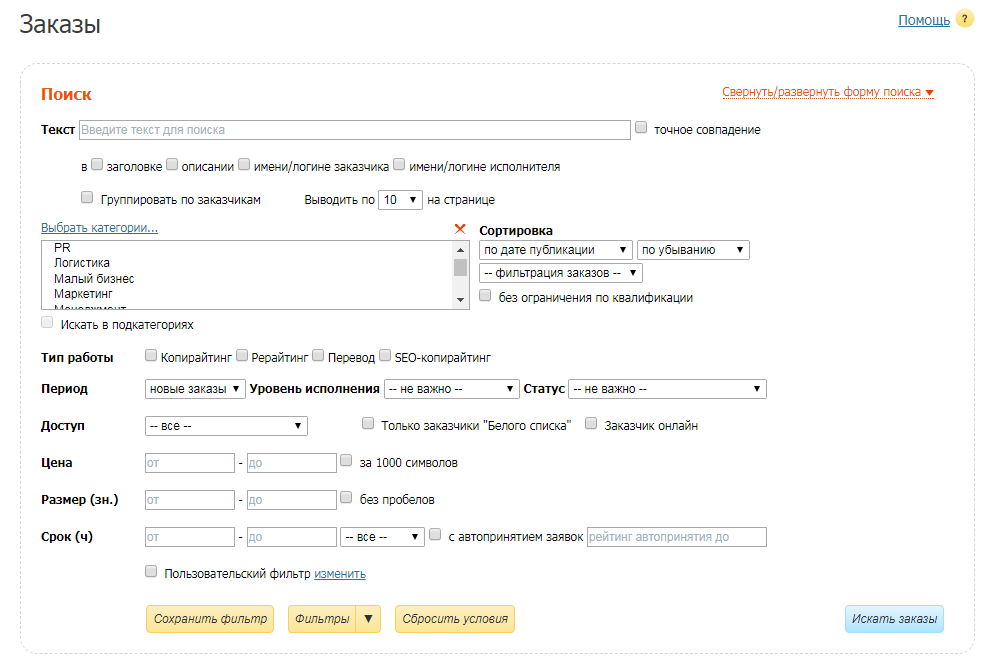Viewport: 993px width, 668px height.
Task: Check the заголовке search option
Action: [97, 165]
